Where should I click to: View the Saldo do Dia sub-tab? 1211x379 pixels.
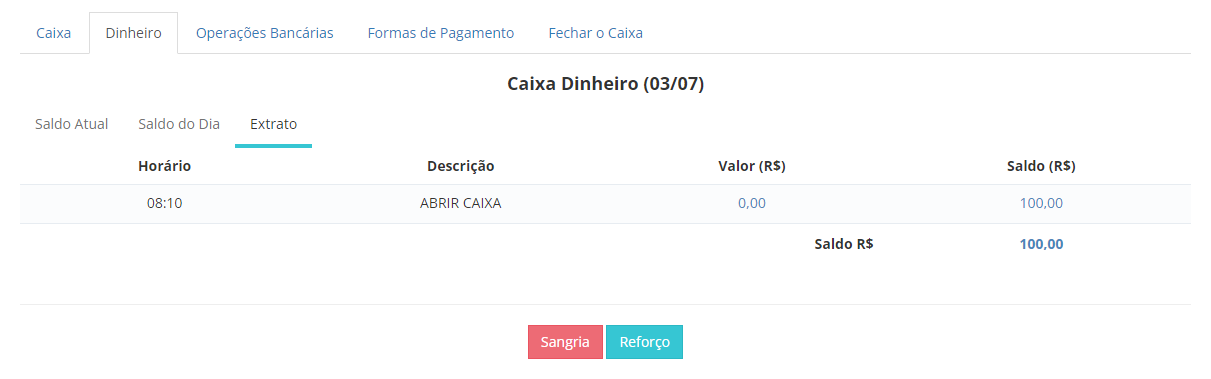179,124
